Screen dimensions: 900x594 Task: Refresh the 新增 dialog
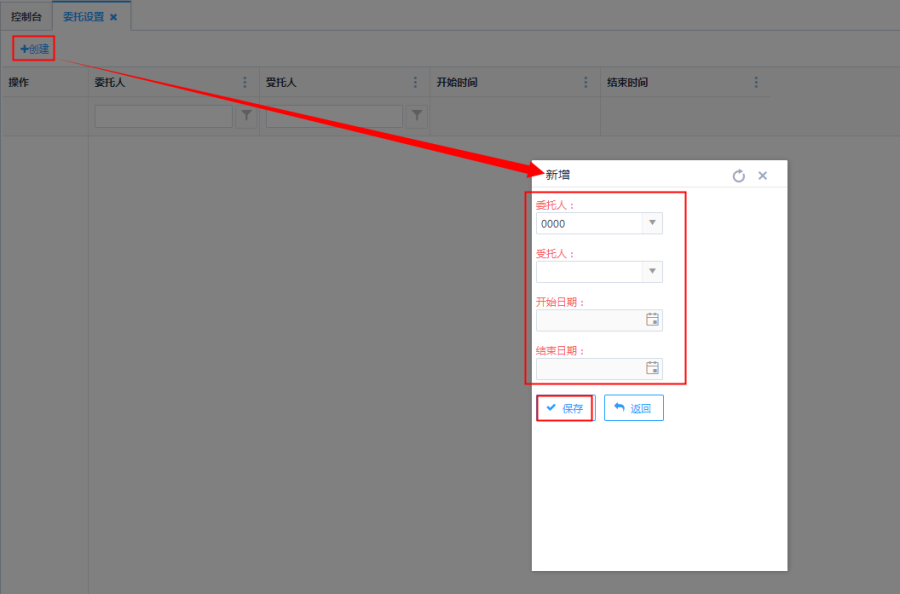tap(739, 176)
